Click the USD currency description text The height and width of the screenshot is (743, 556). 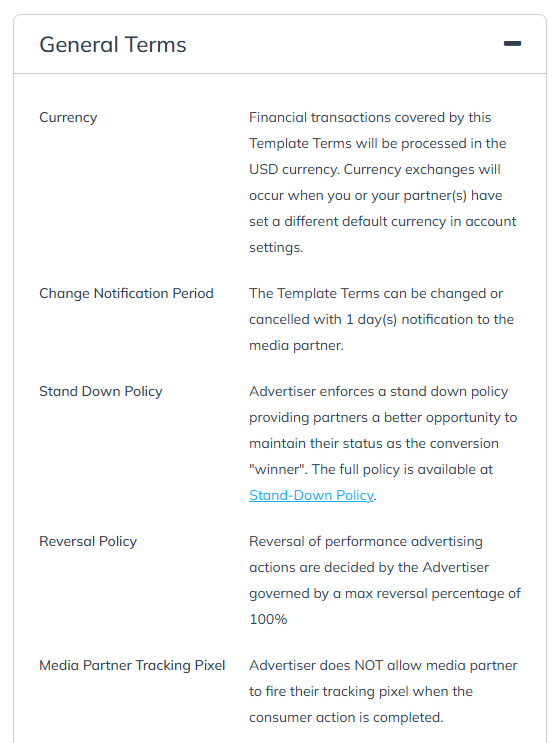(383, 182)
